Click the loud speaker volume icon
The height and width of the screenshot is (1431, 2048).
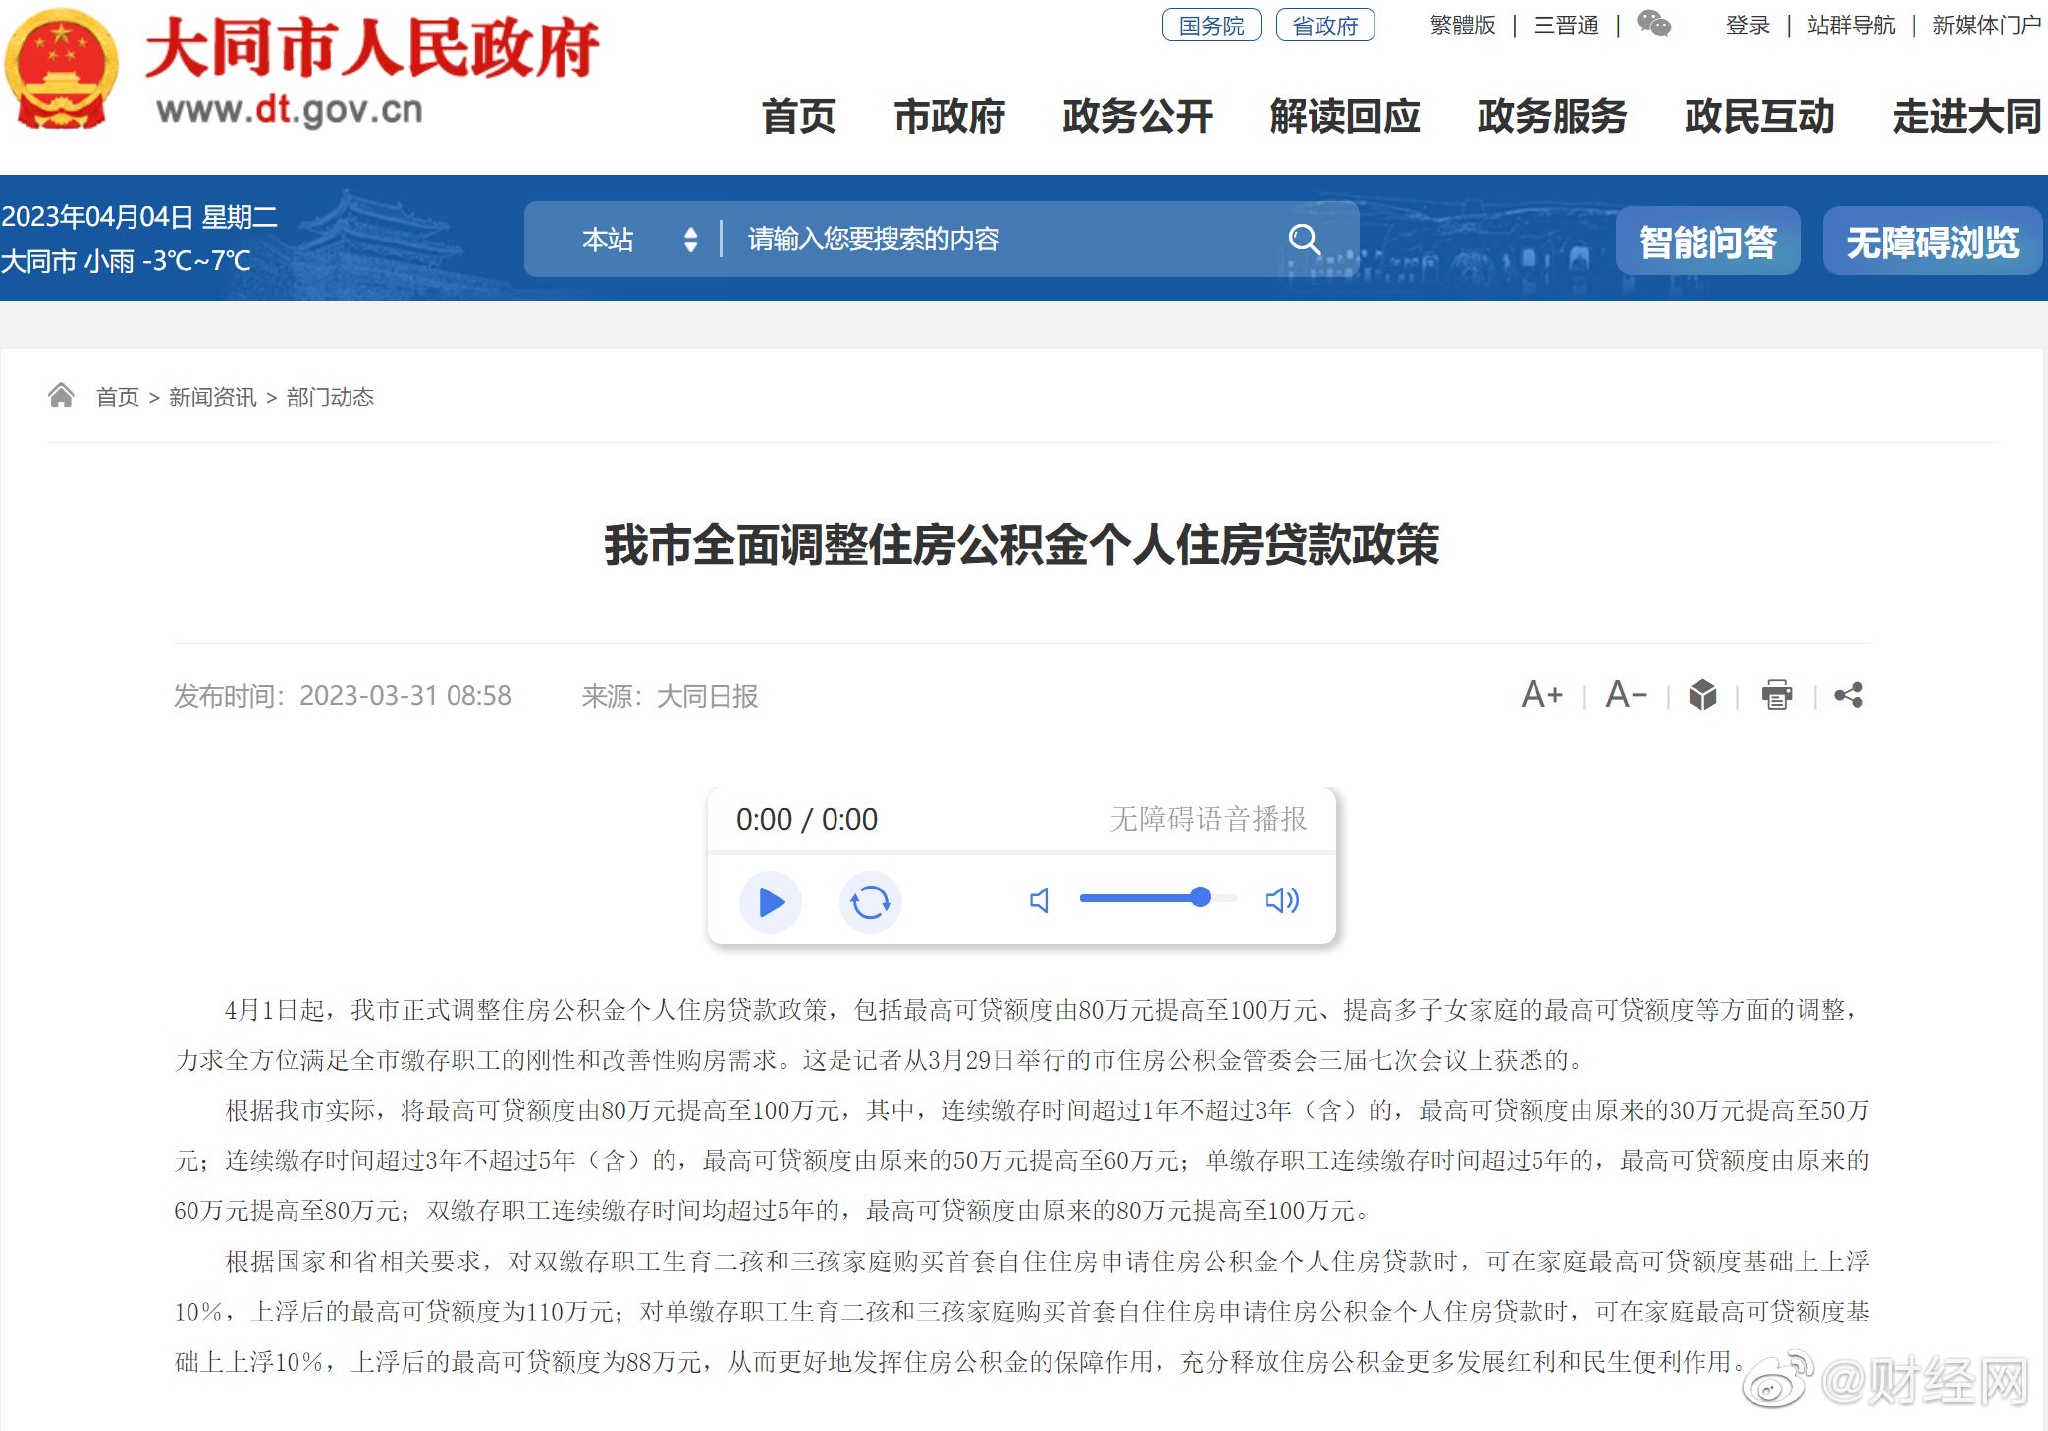coord(1282,901)
